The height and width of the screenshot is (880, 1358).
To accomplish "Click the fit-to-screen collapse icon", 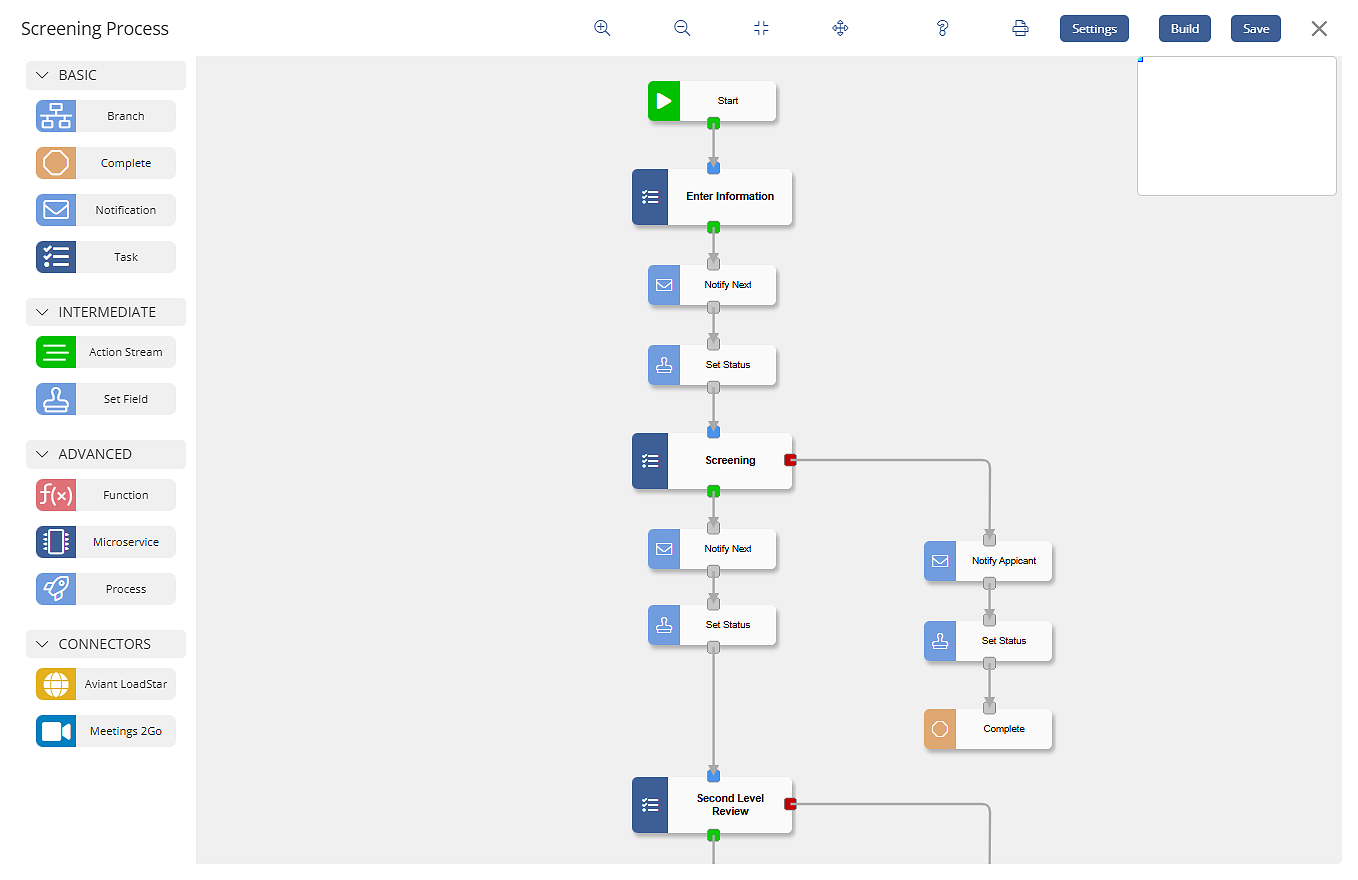I will click(761, 28).
